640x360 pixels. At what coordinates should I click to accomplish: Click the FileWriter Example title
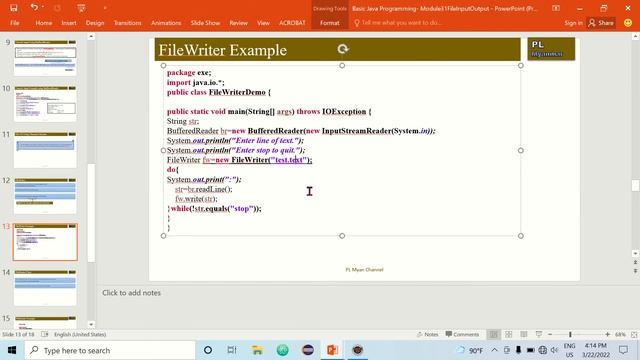click(222, 50)
